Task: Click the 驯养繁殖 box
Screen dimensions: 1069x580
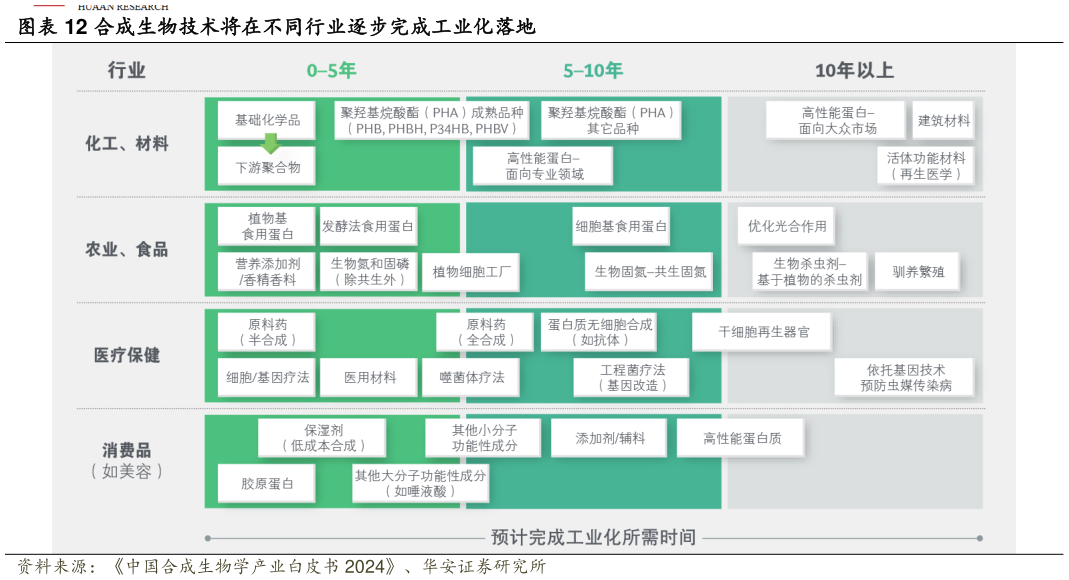Action: [918, 272]
